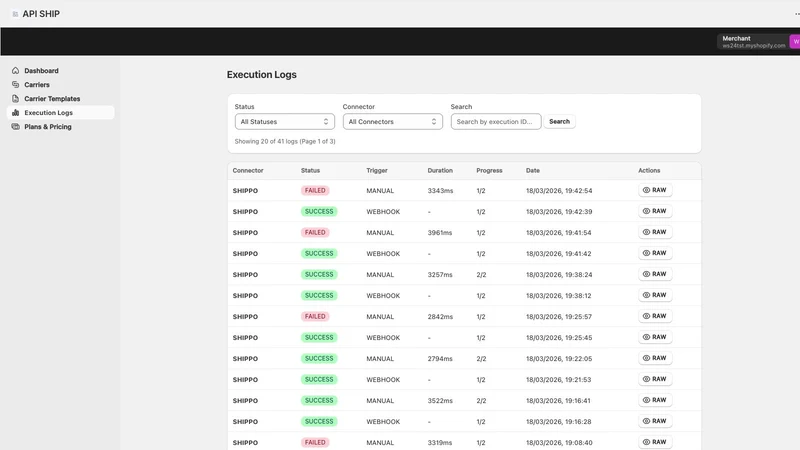Select Execution Logs in sidebar
Viewport: 800px width, 450px height.
click(x=60, y=113)
